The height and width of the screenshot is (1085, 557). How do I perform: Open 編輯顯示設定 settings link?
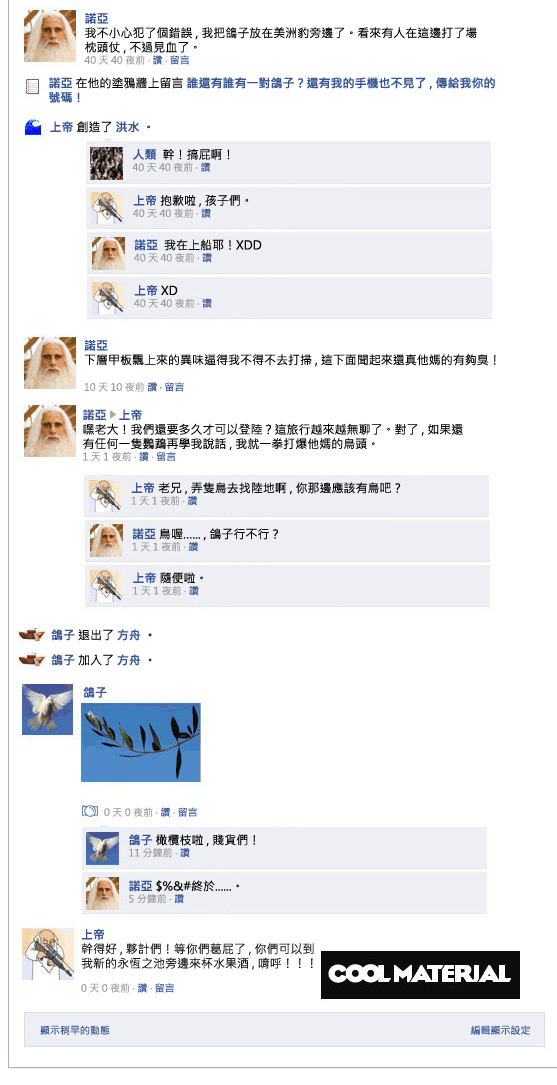[x=500, y=1030]
